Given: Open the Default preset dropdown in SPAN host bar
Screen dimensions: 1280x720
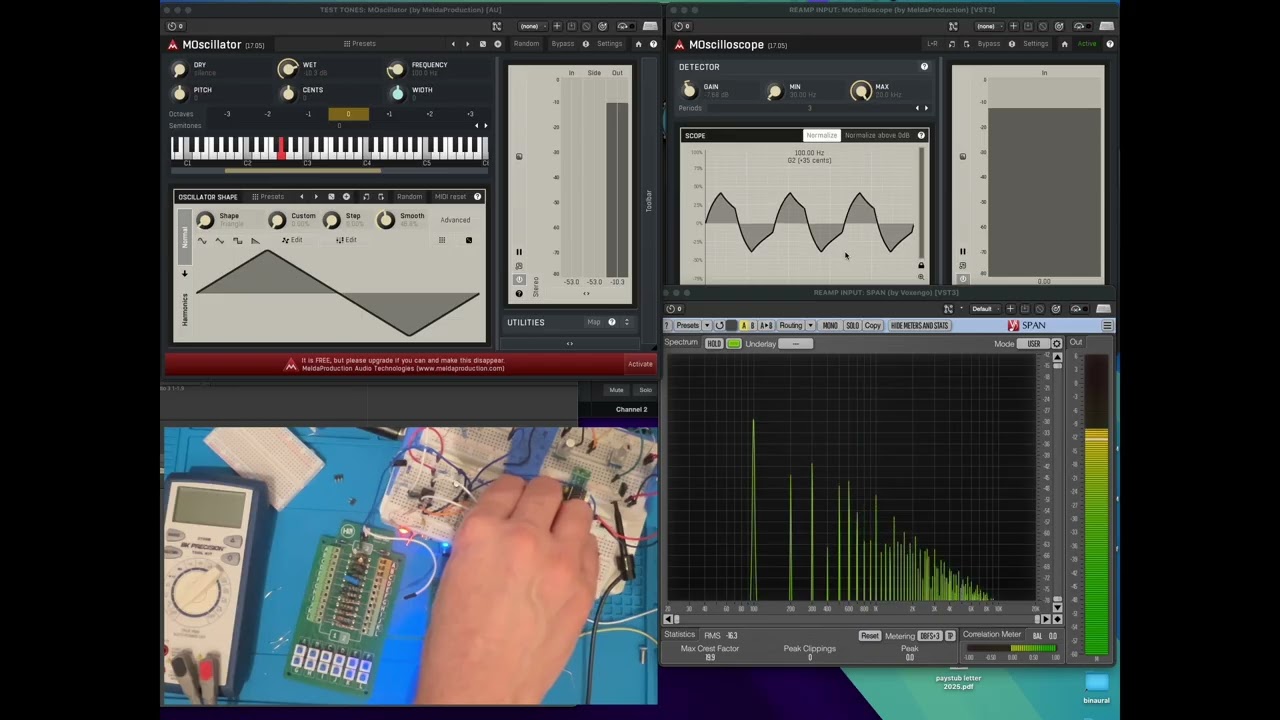Looking at the screenshot, I should 983,309.
